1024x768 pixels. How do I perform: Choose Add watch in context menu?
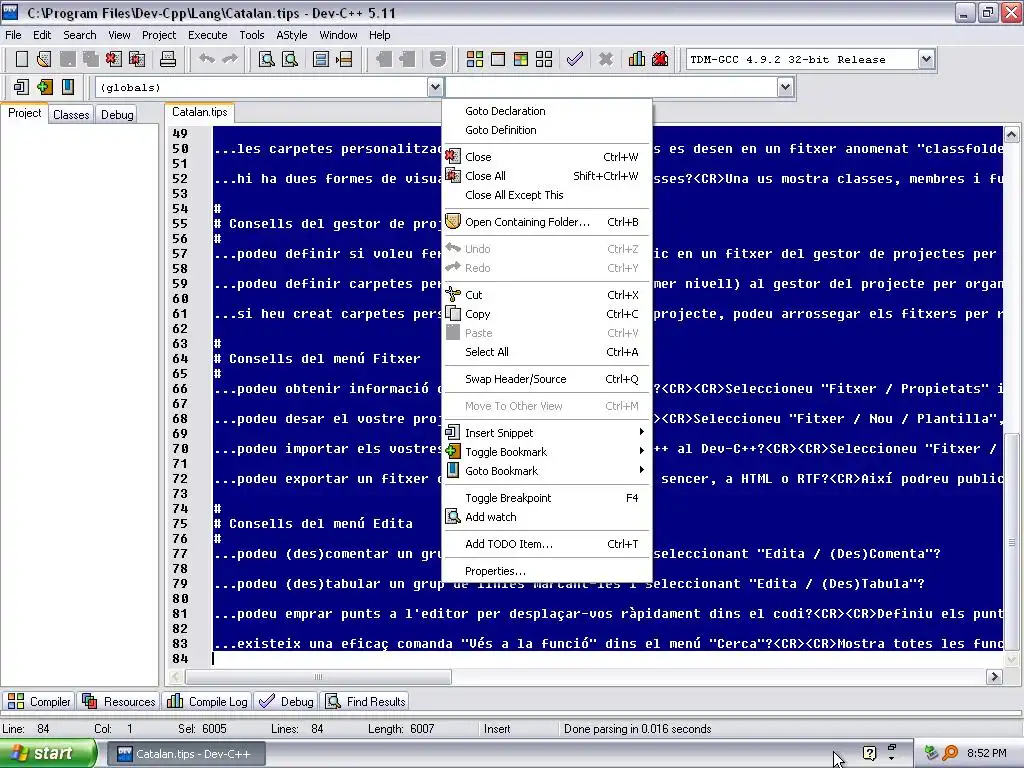(547, 517)
